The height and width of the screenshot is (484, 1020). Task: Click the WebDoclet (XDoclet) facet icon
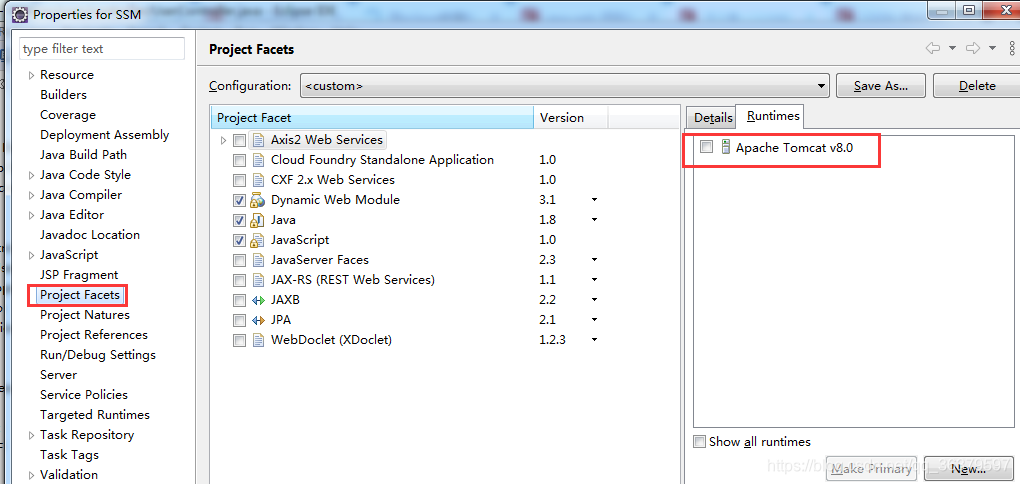coord(259,340)
